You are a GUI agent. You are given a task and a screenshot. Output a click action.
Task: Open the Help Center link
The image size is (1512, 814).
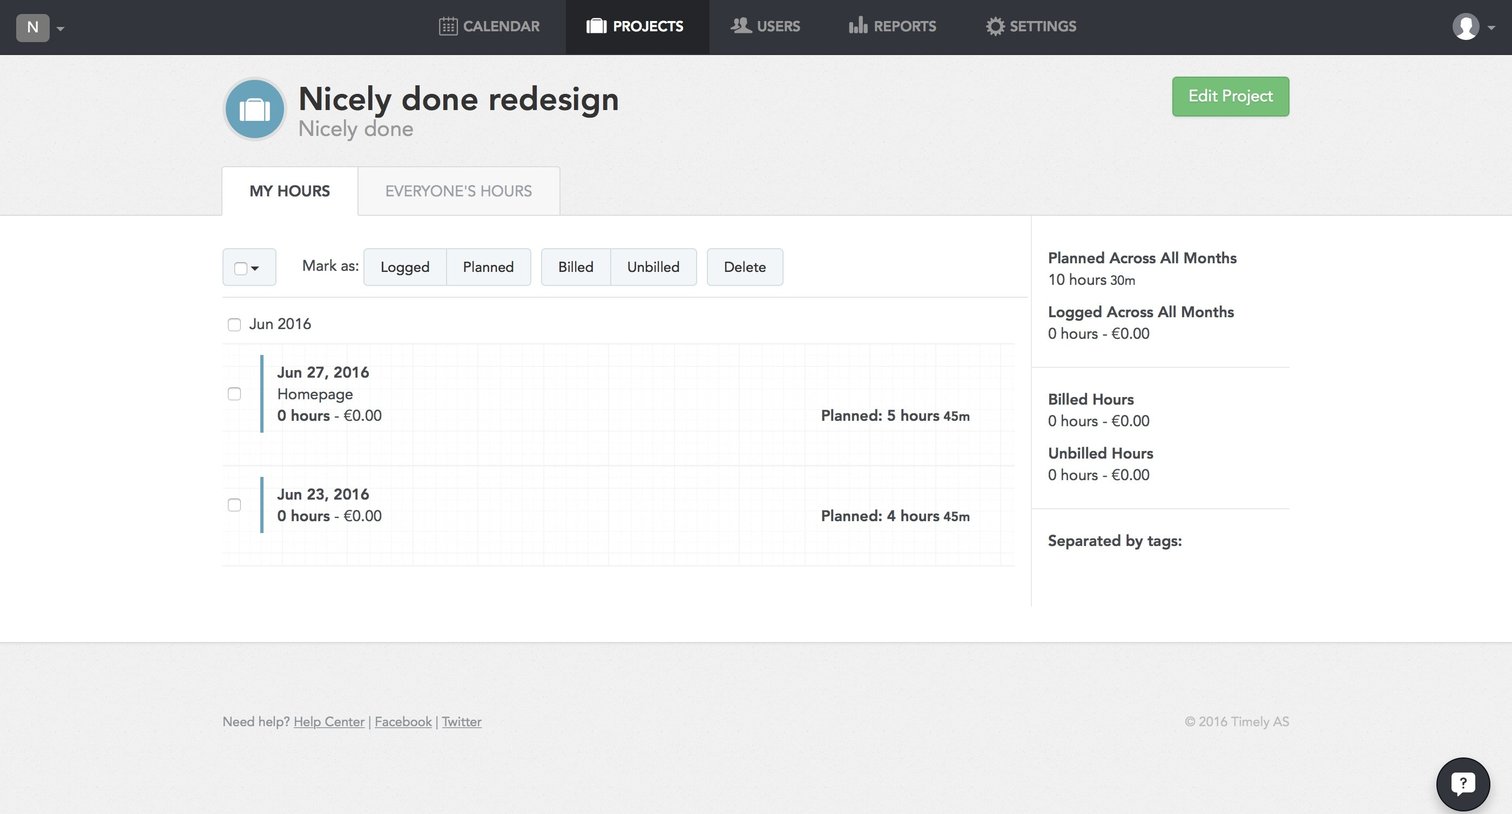point(329,722)
